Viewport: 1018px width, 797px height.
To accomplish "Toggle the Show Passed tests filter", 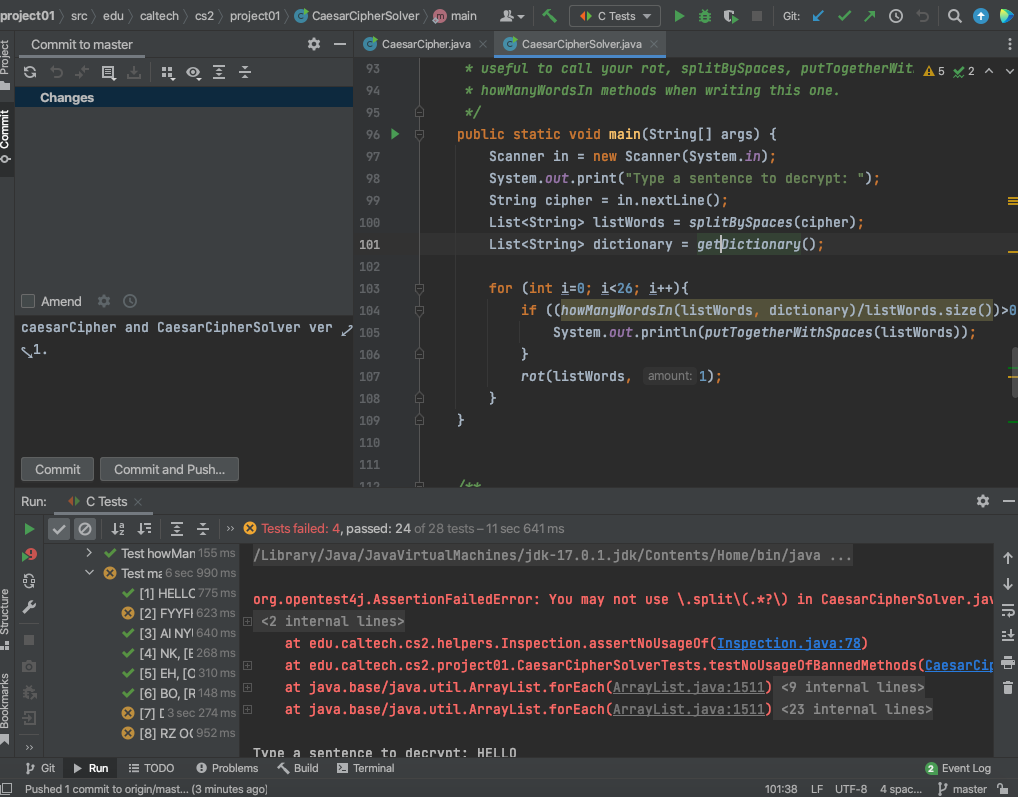I will (59, 529).
